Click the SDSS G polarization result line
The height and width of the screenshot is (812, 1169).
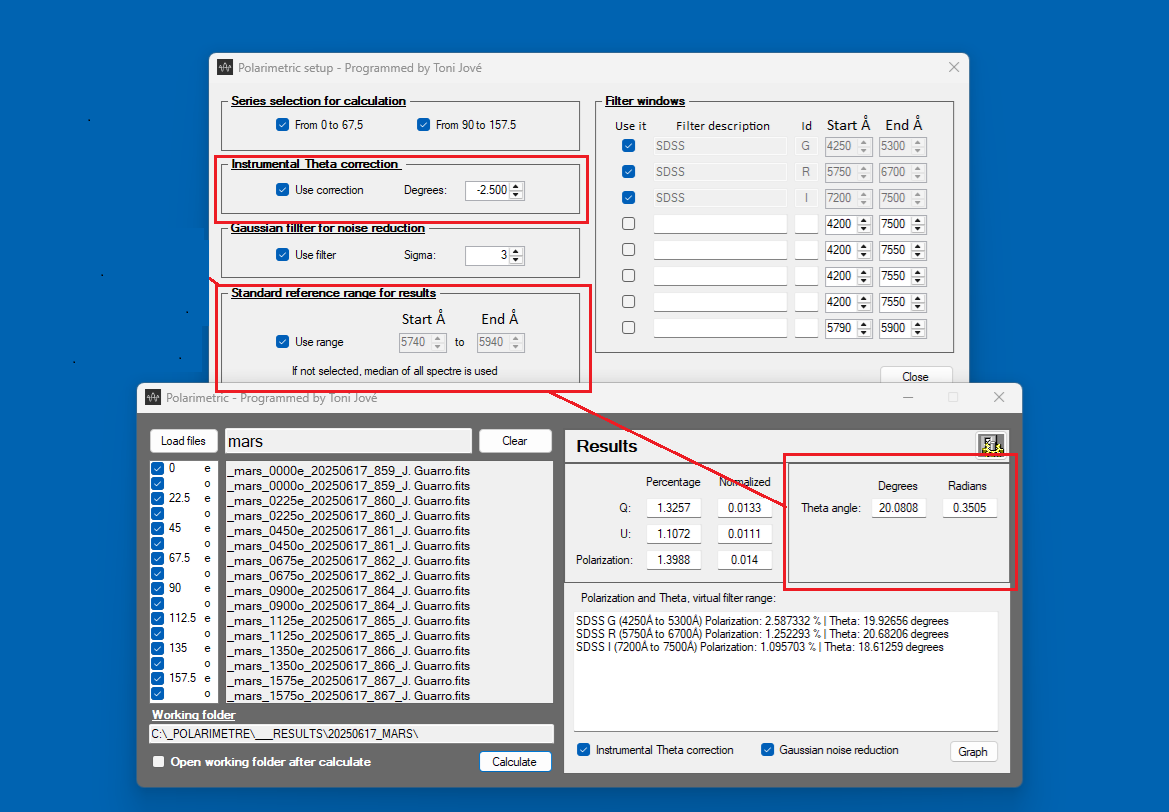(762, 621)
